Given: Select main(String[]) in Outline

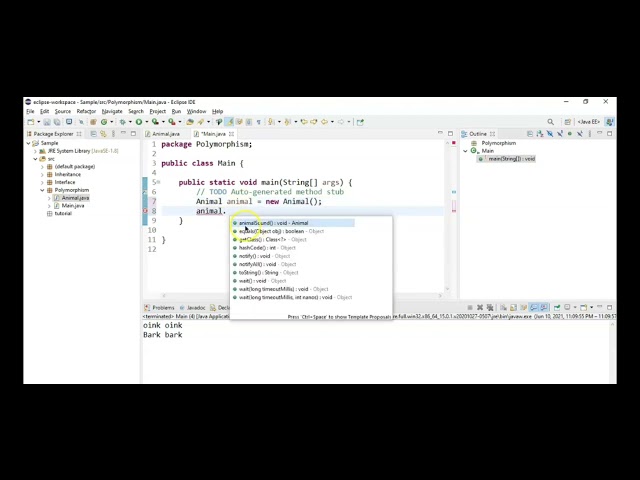Looking at the screenshot, I should (507, 159).
